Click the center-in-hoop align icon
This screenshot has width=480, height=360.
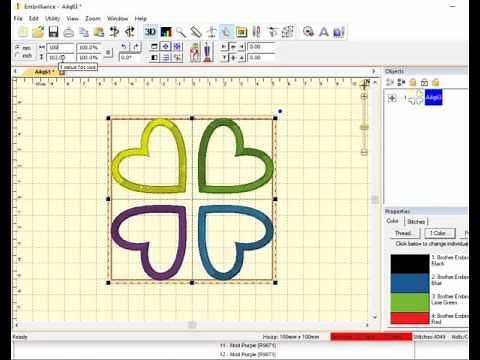tap(166, 47)
